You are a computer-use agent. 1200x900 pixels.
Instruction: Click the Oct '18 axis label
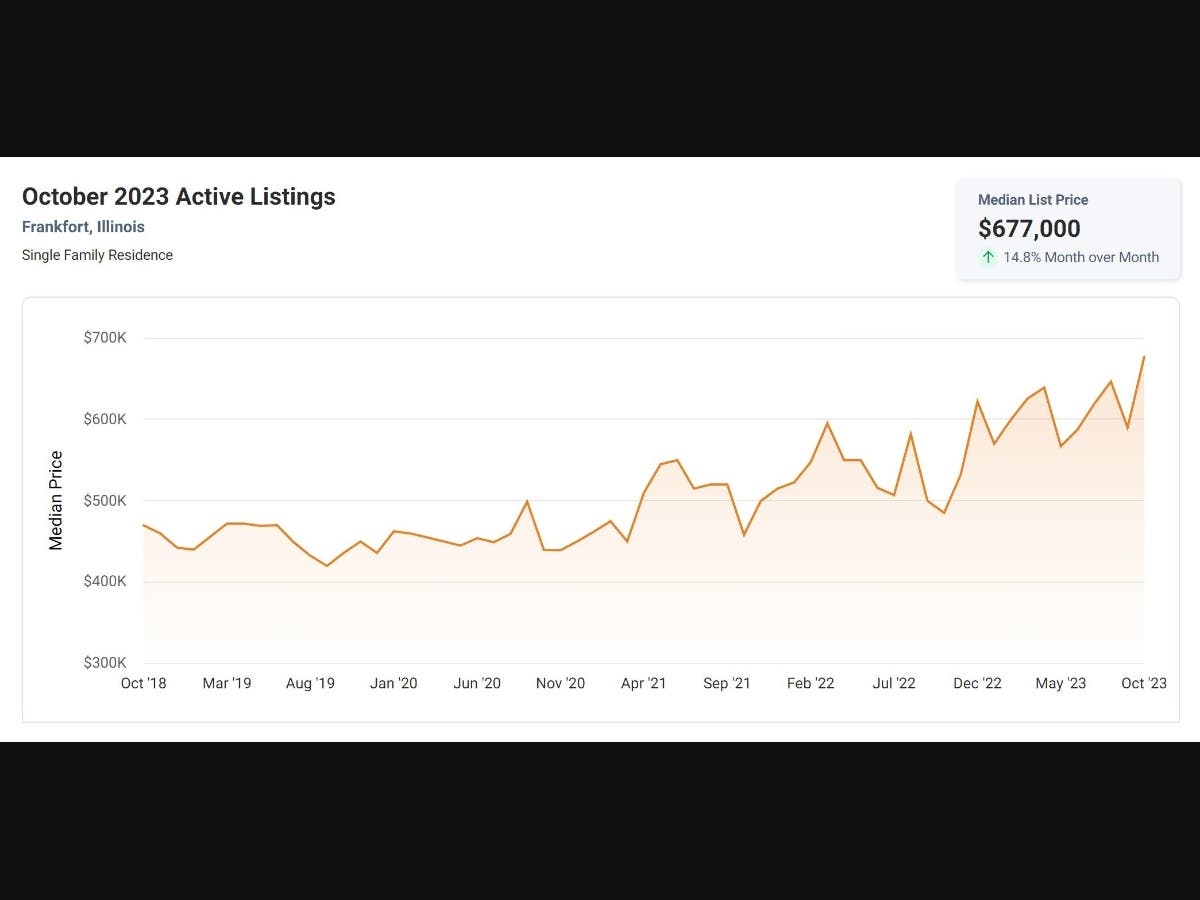pyautogui.click(x=143, y=684)
